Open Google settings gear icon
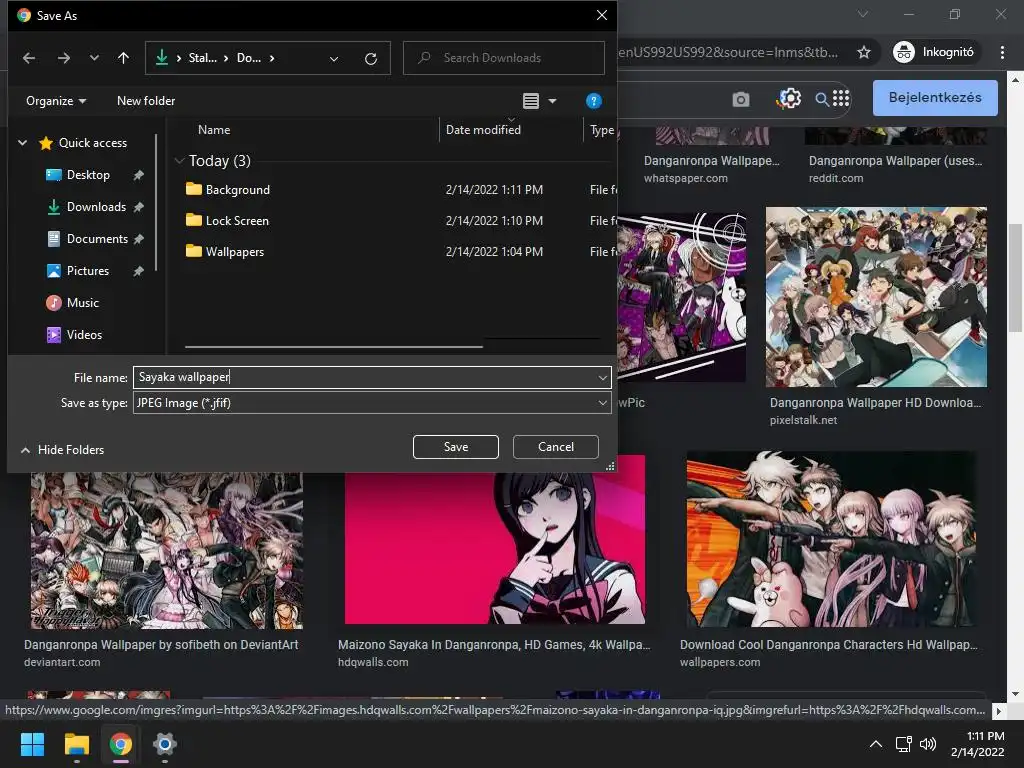The image size is (1024, 768). click(789, 99)
